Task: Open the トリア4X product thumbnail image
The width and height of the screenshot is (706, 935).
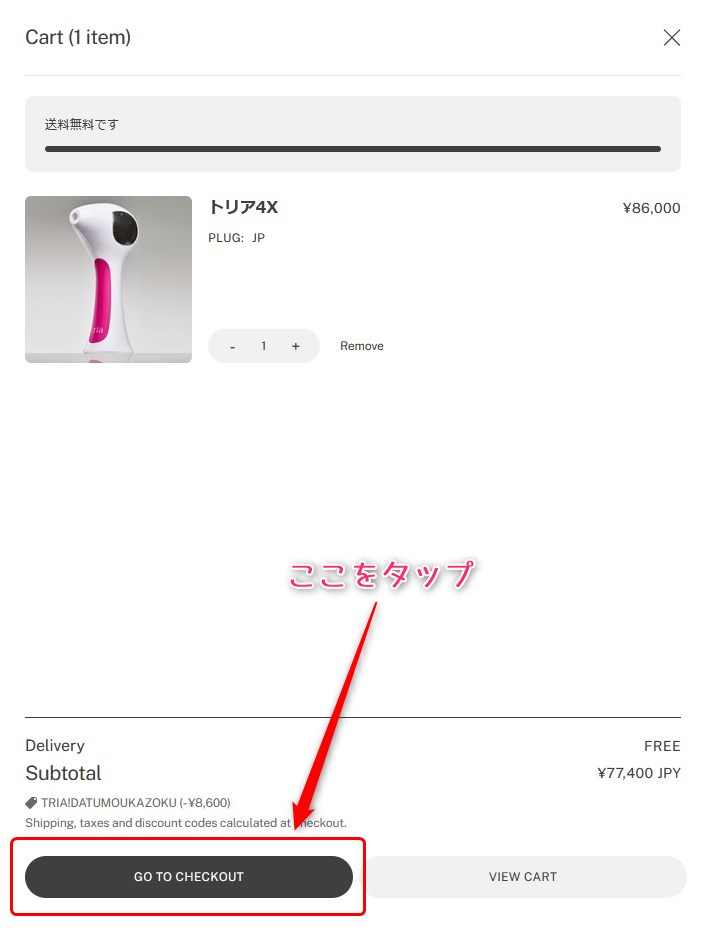Action: (x=109, y=279)
